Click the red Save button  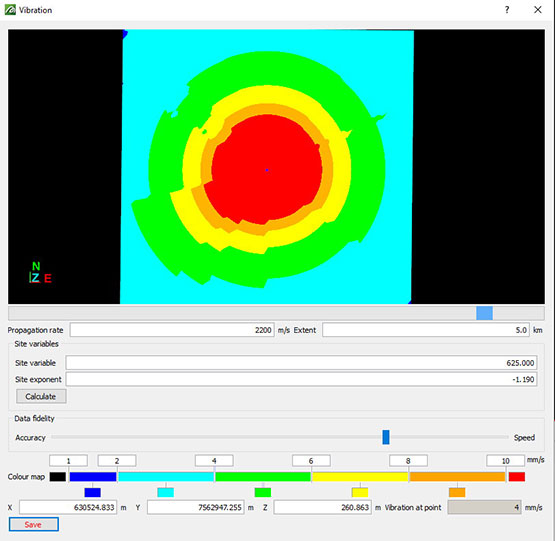(34, 524)
